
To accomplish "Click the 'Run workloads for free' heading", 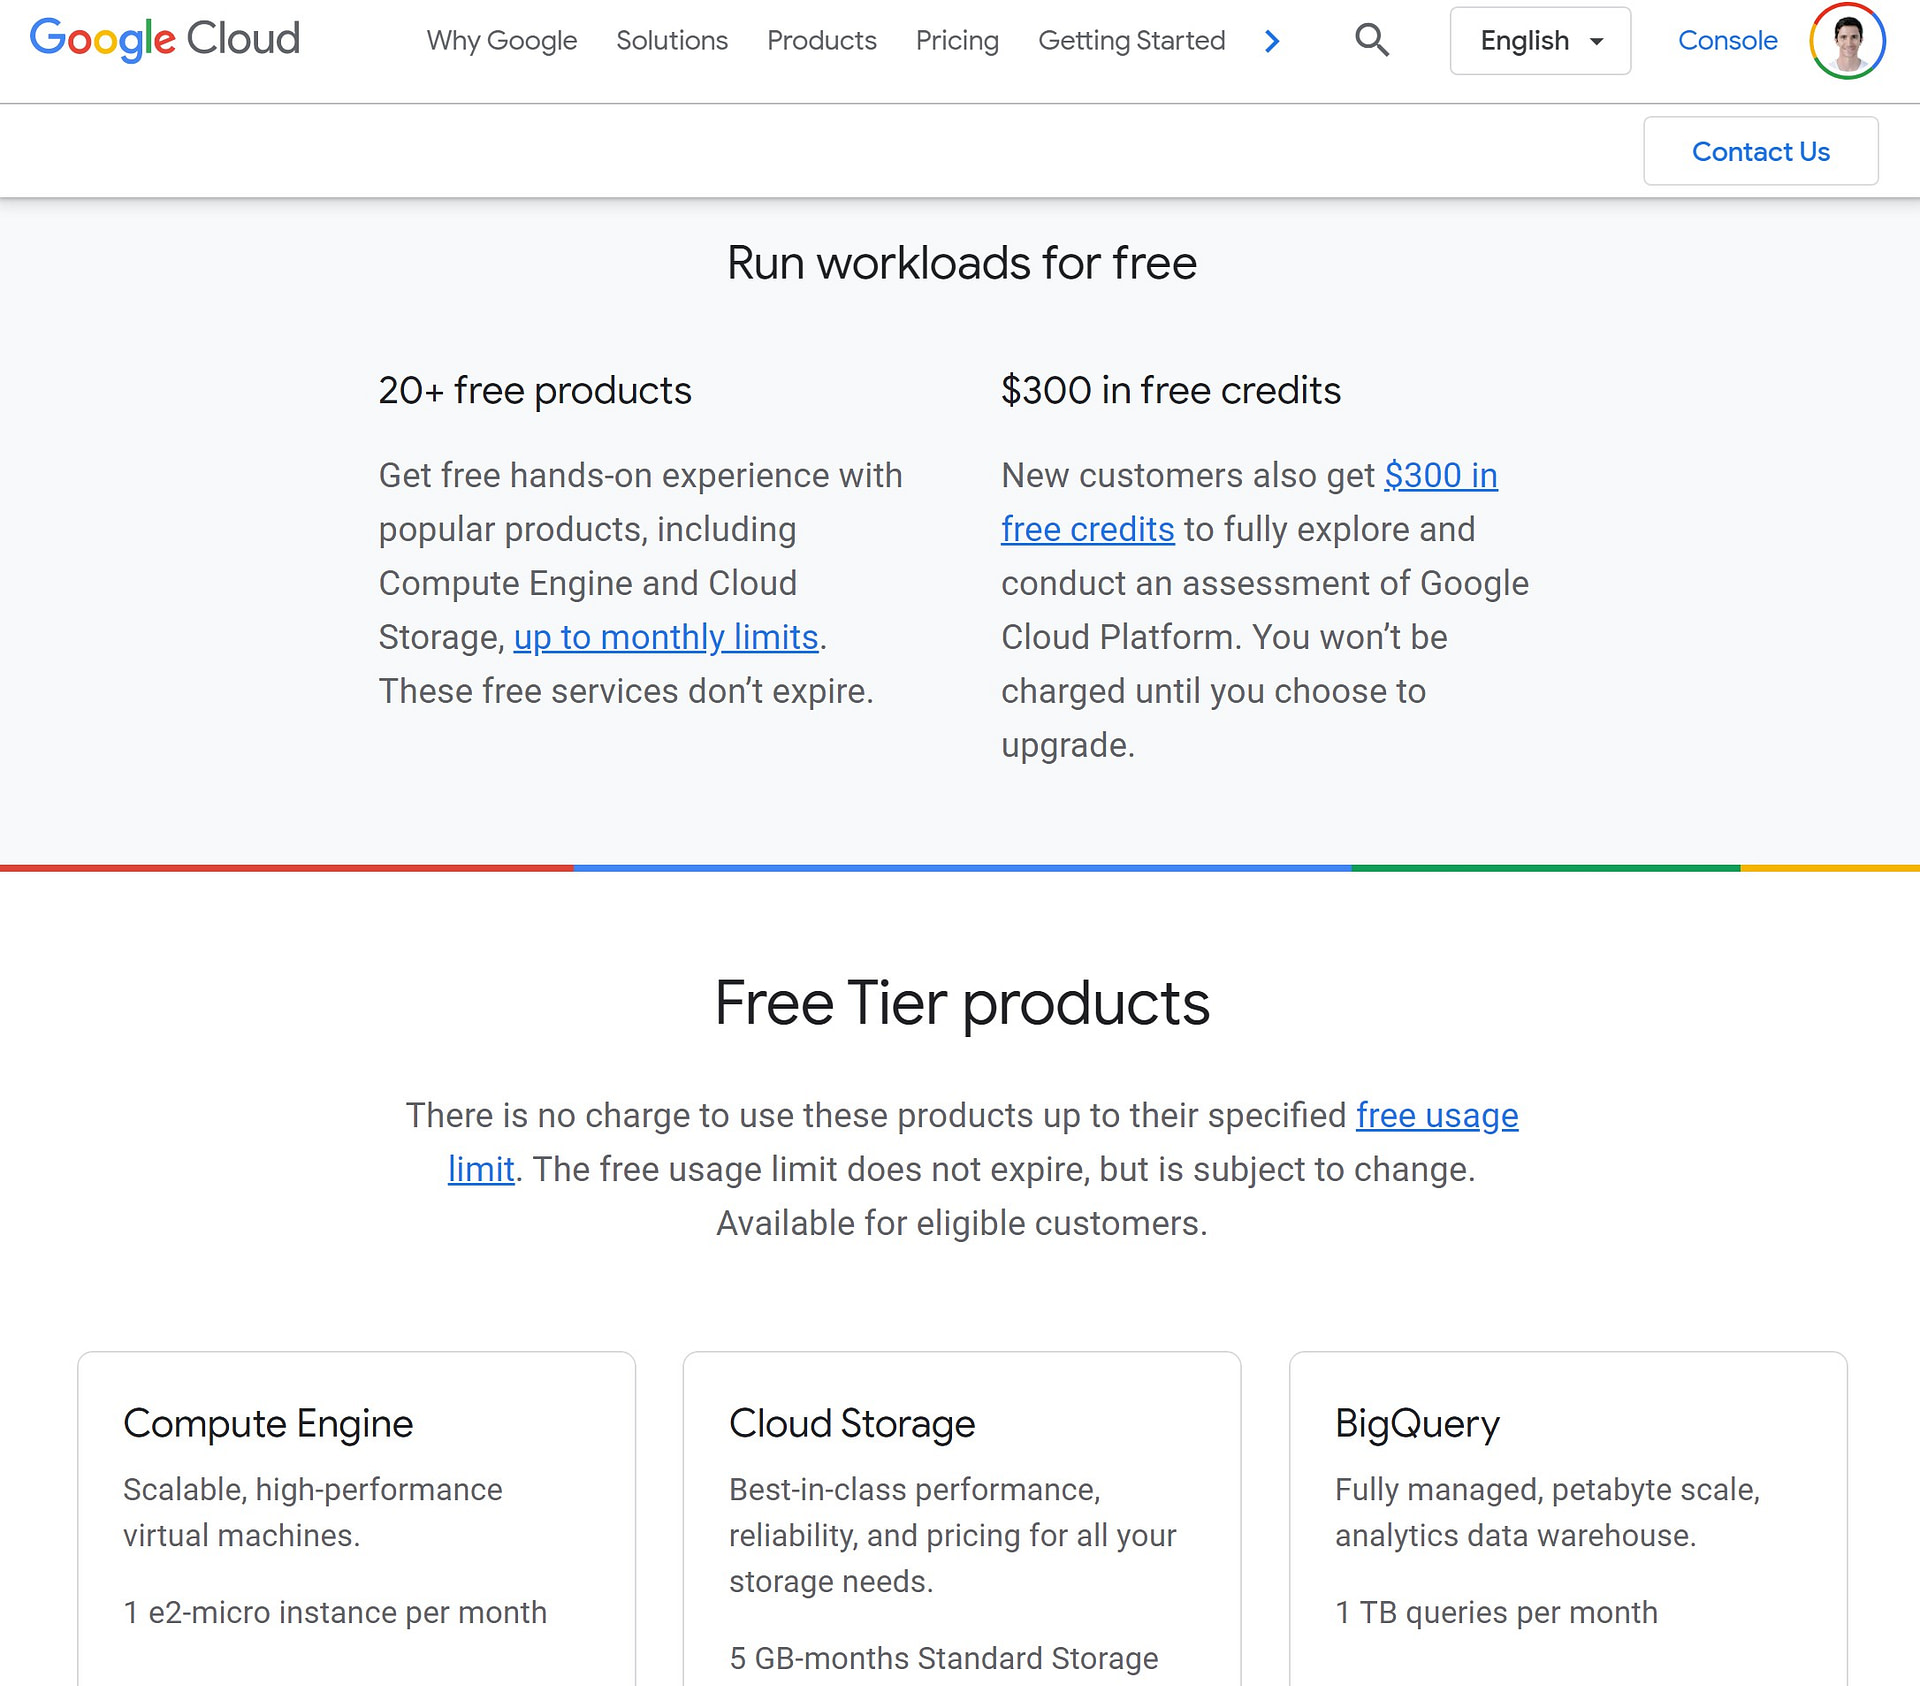I will point(961,264).
